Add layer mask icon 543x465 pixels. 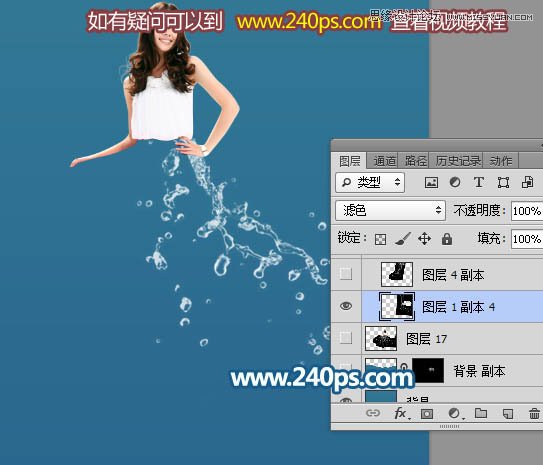(427, 413)
